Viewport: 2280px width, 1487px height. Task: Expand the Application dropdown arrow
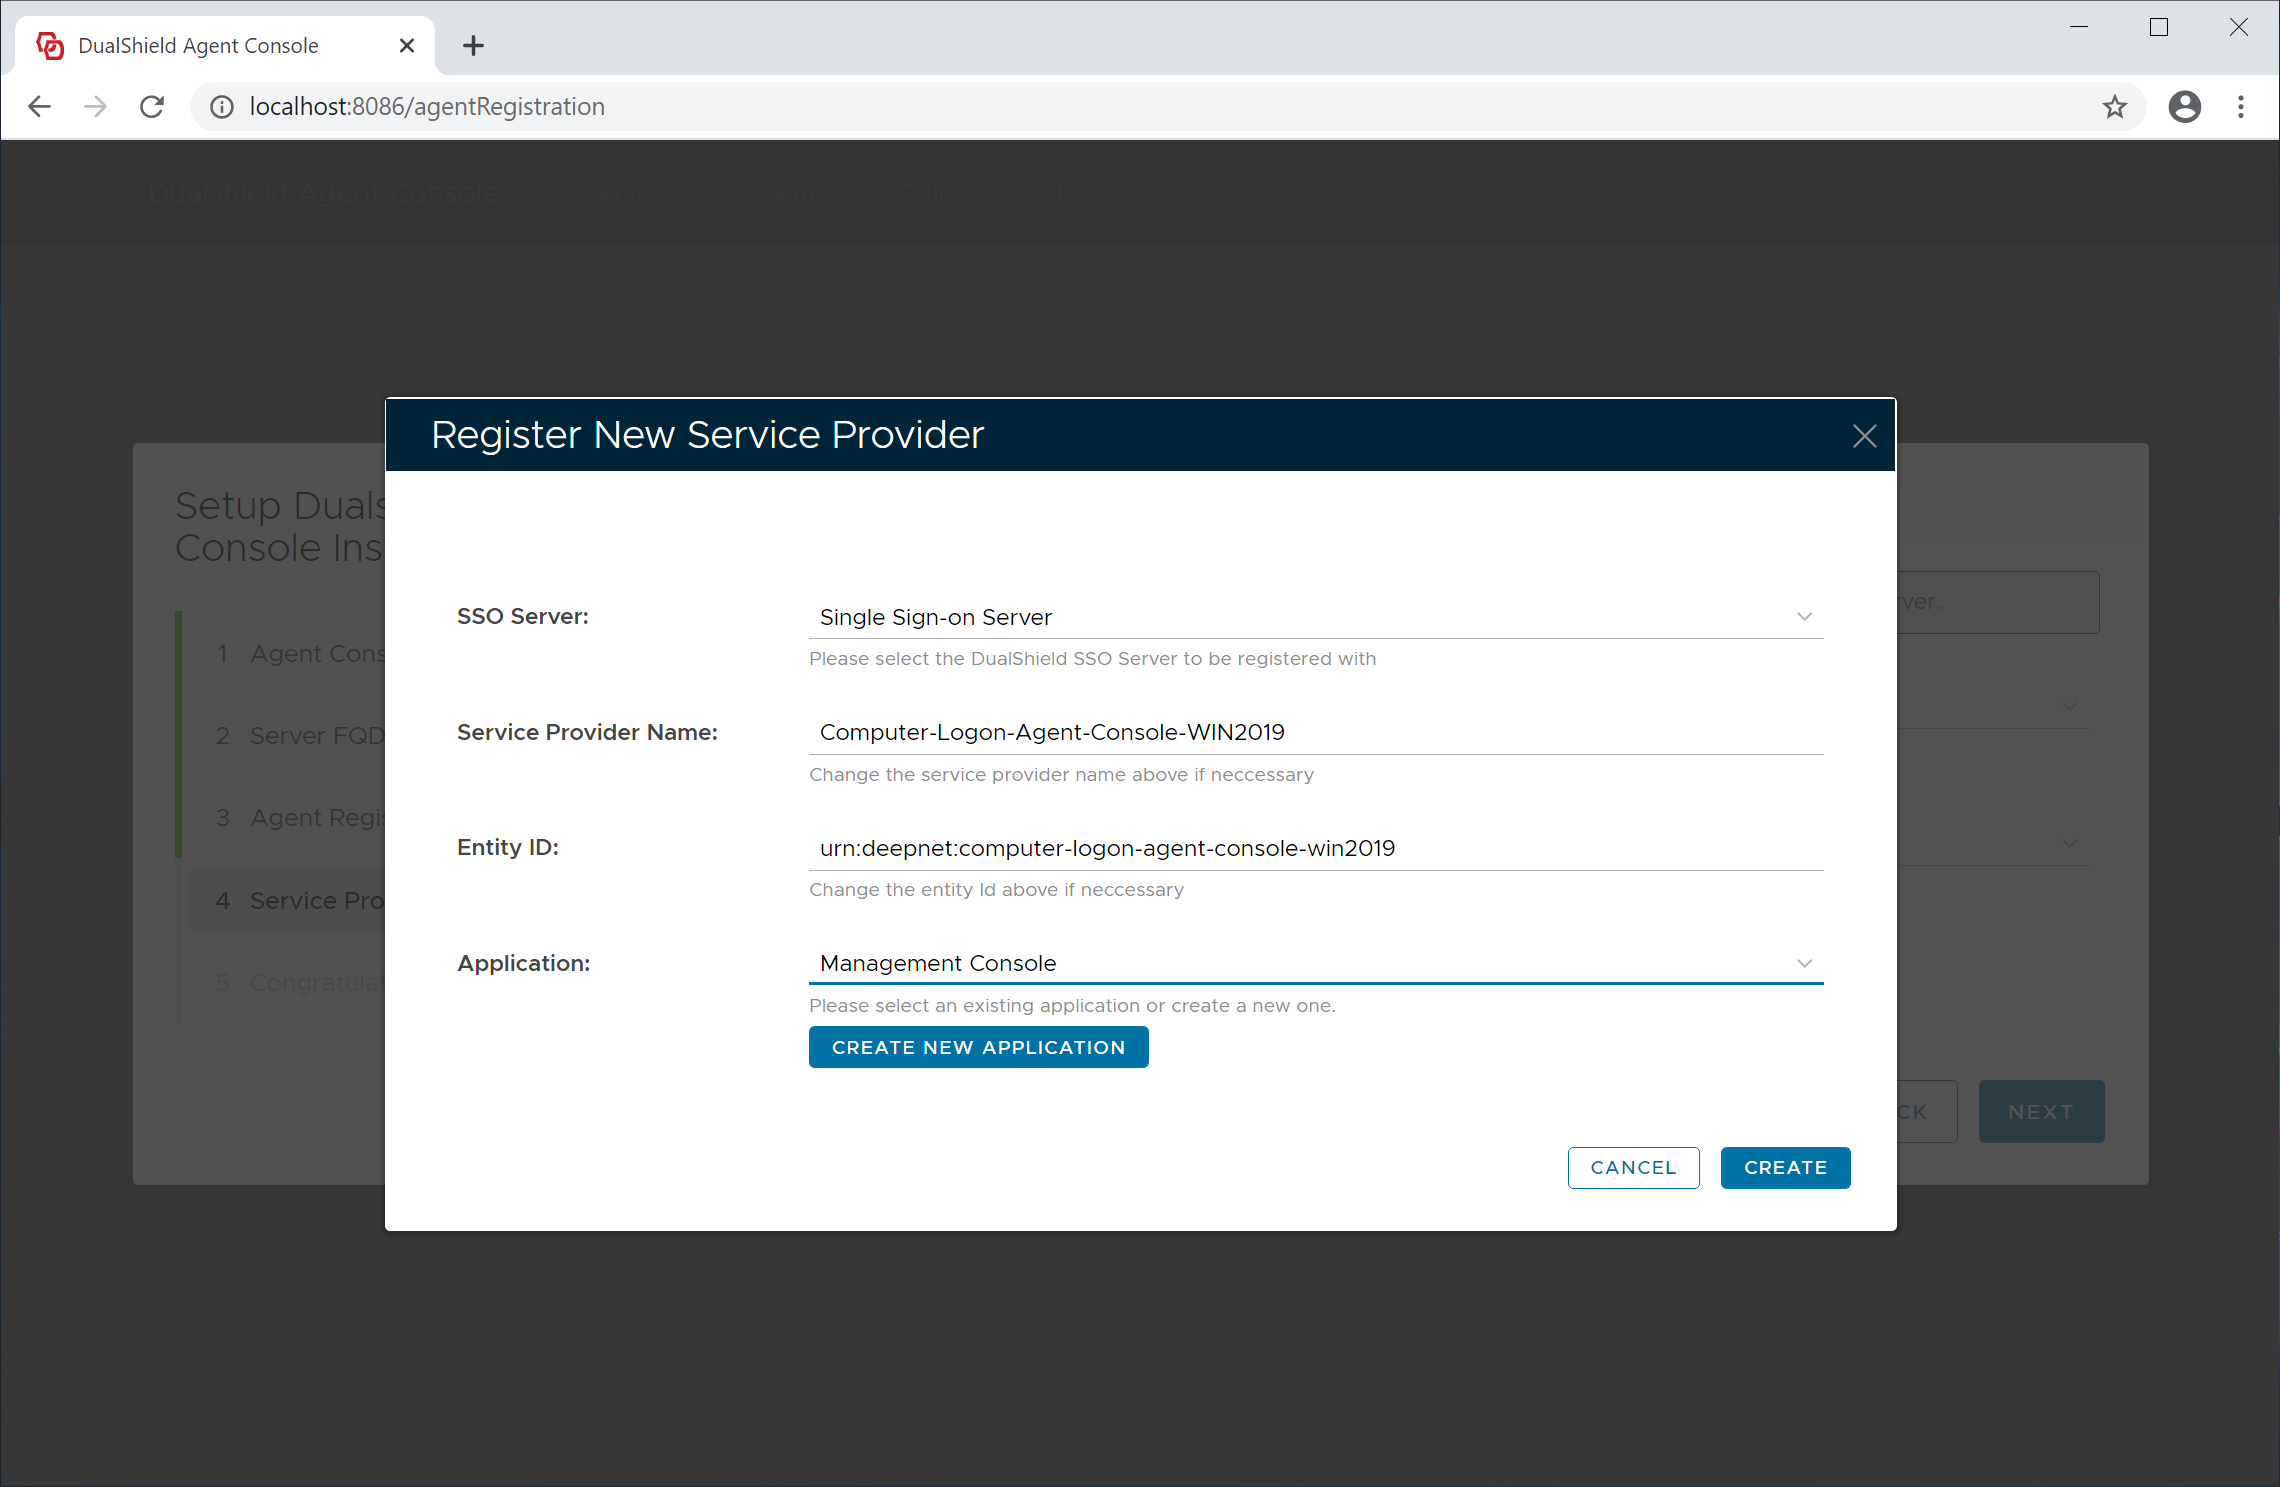tap(1804, 963)
